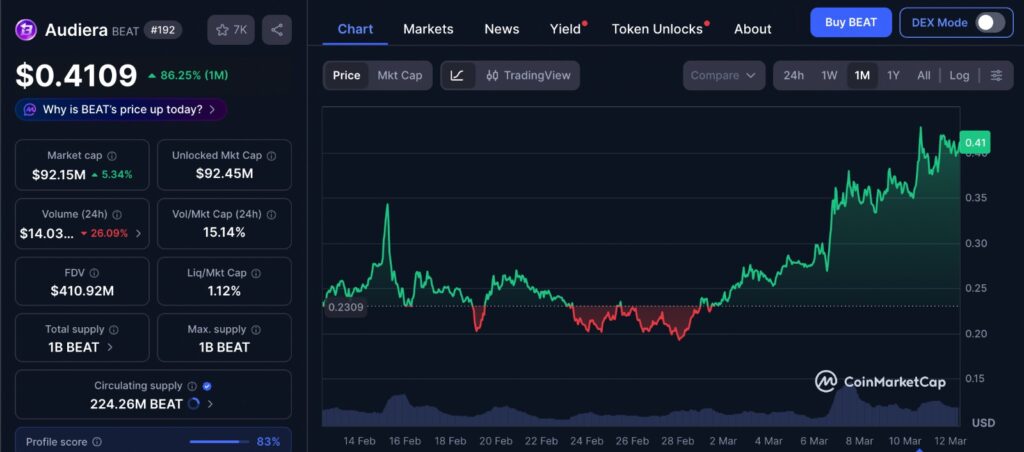Click the verified checkmark by Circulating supply
This screenshot has height=452, width=1024.
click(207, 386)
